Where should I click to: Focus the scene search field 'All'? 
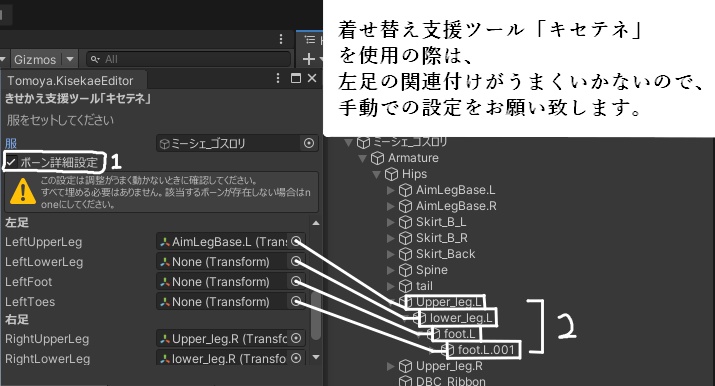tap(189, 59)
